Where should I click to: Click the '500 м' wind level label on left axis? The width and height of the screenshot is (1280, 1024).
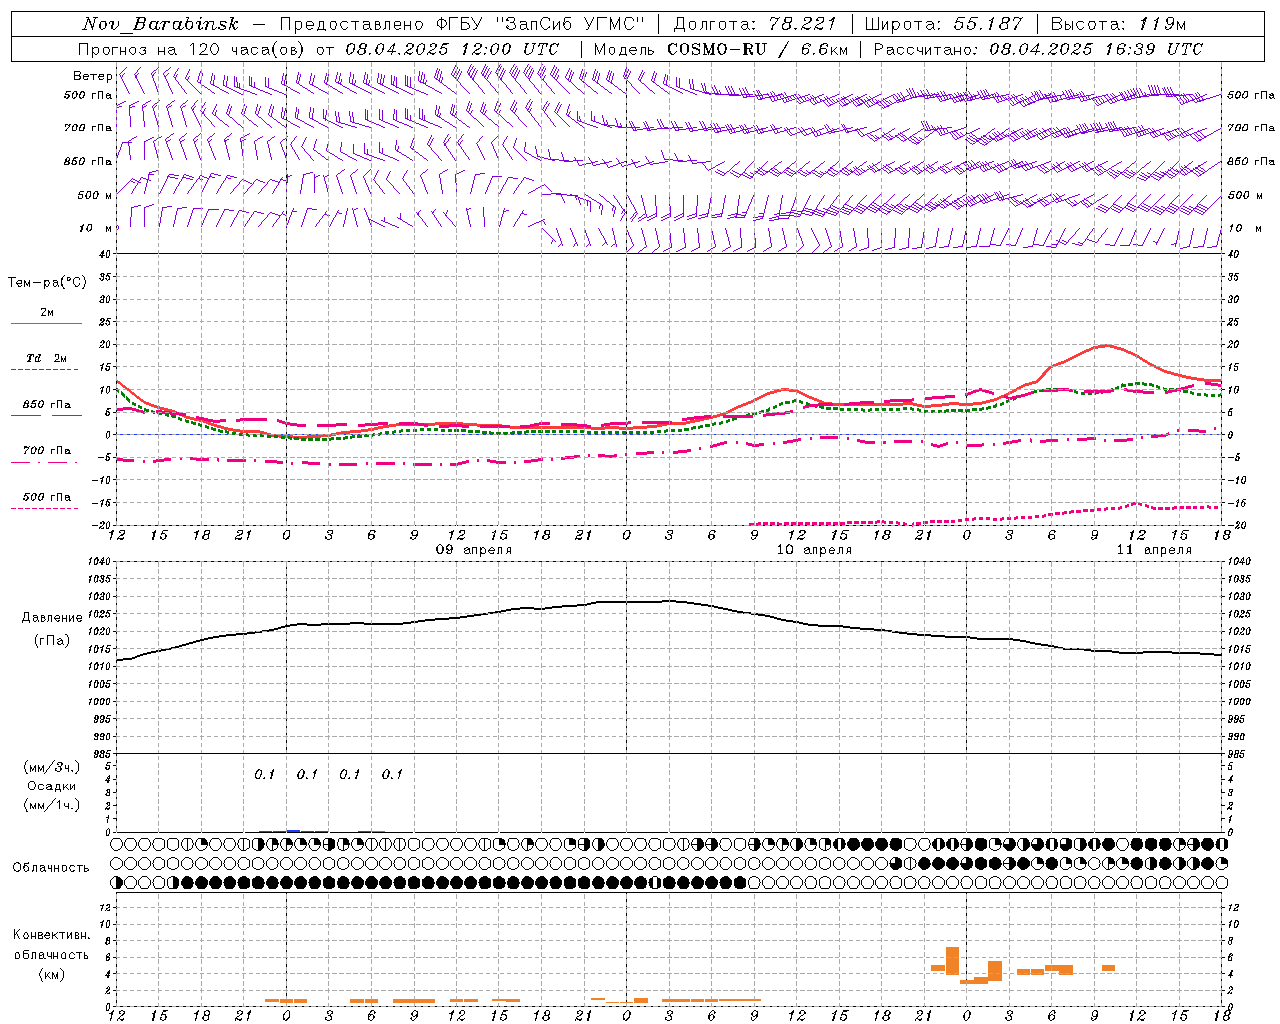click(95, 195)
